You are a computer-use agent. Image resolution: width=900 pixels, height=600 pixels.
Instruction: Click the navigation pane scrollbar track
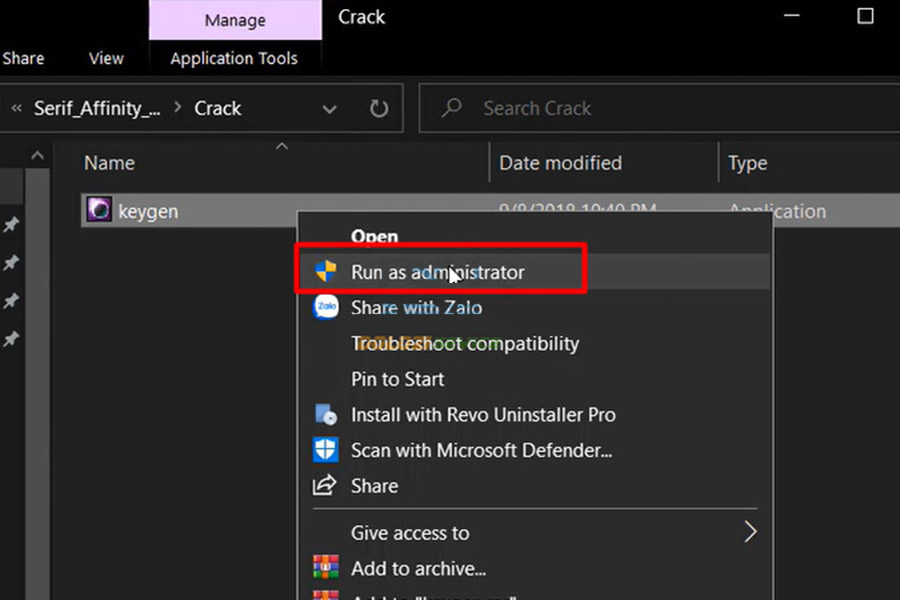[x=37, y=384]
